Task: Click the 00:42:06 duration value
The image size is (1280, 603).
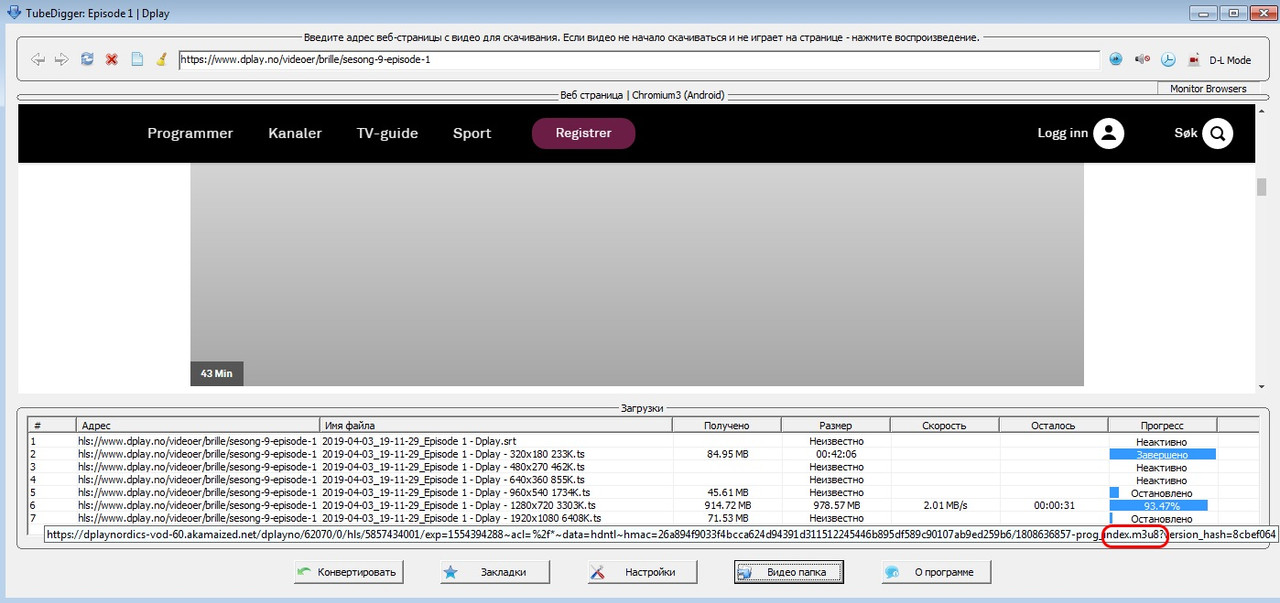Action: click(835, 454)
